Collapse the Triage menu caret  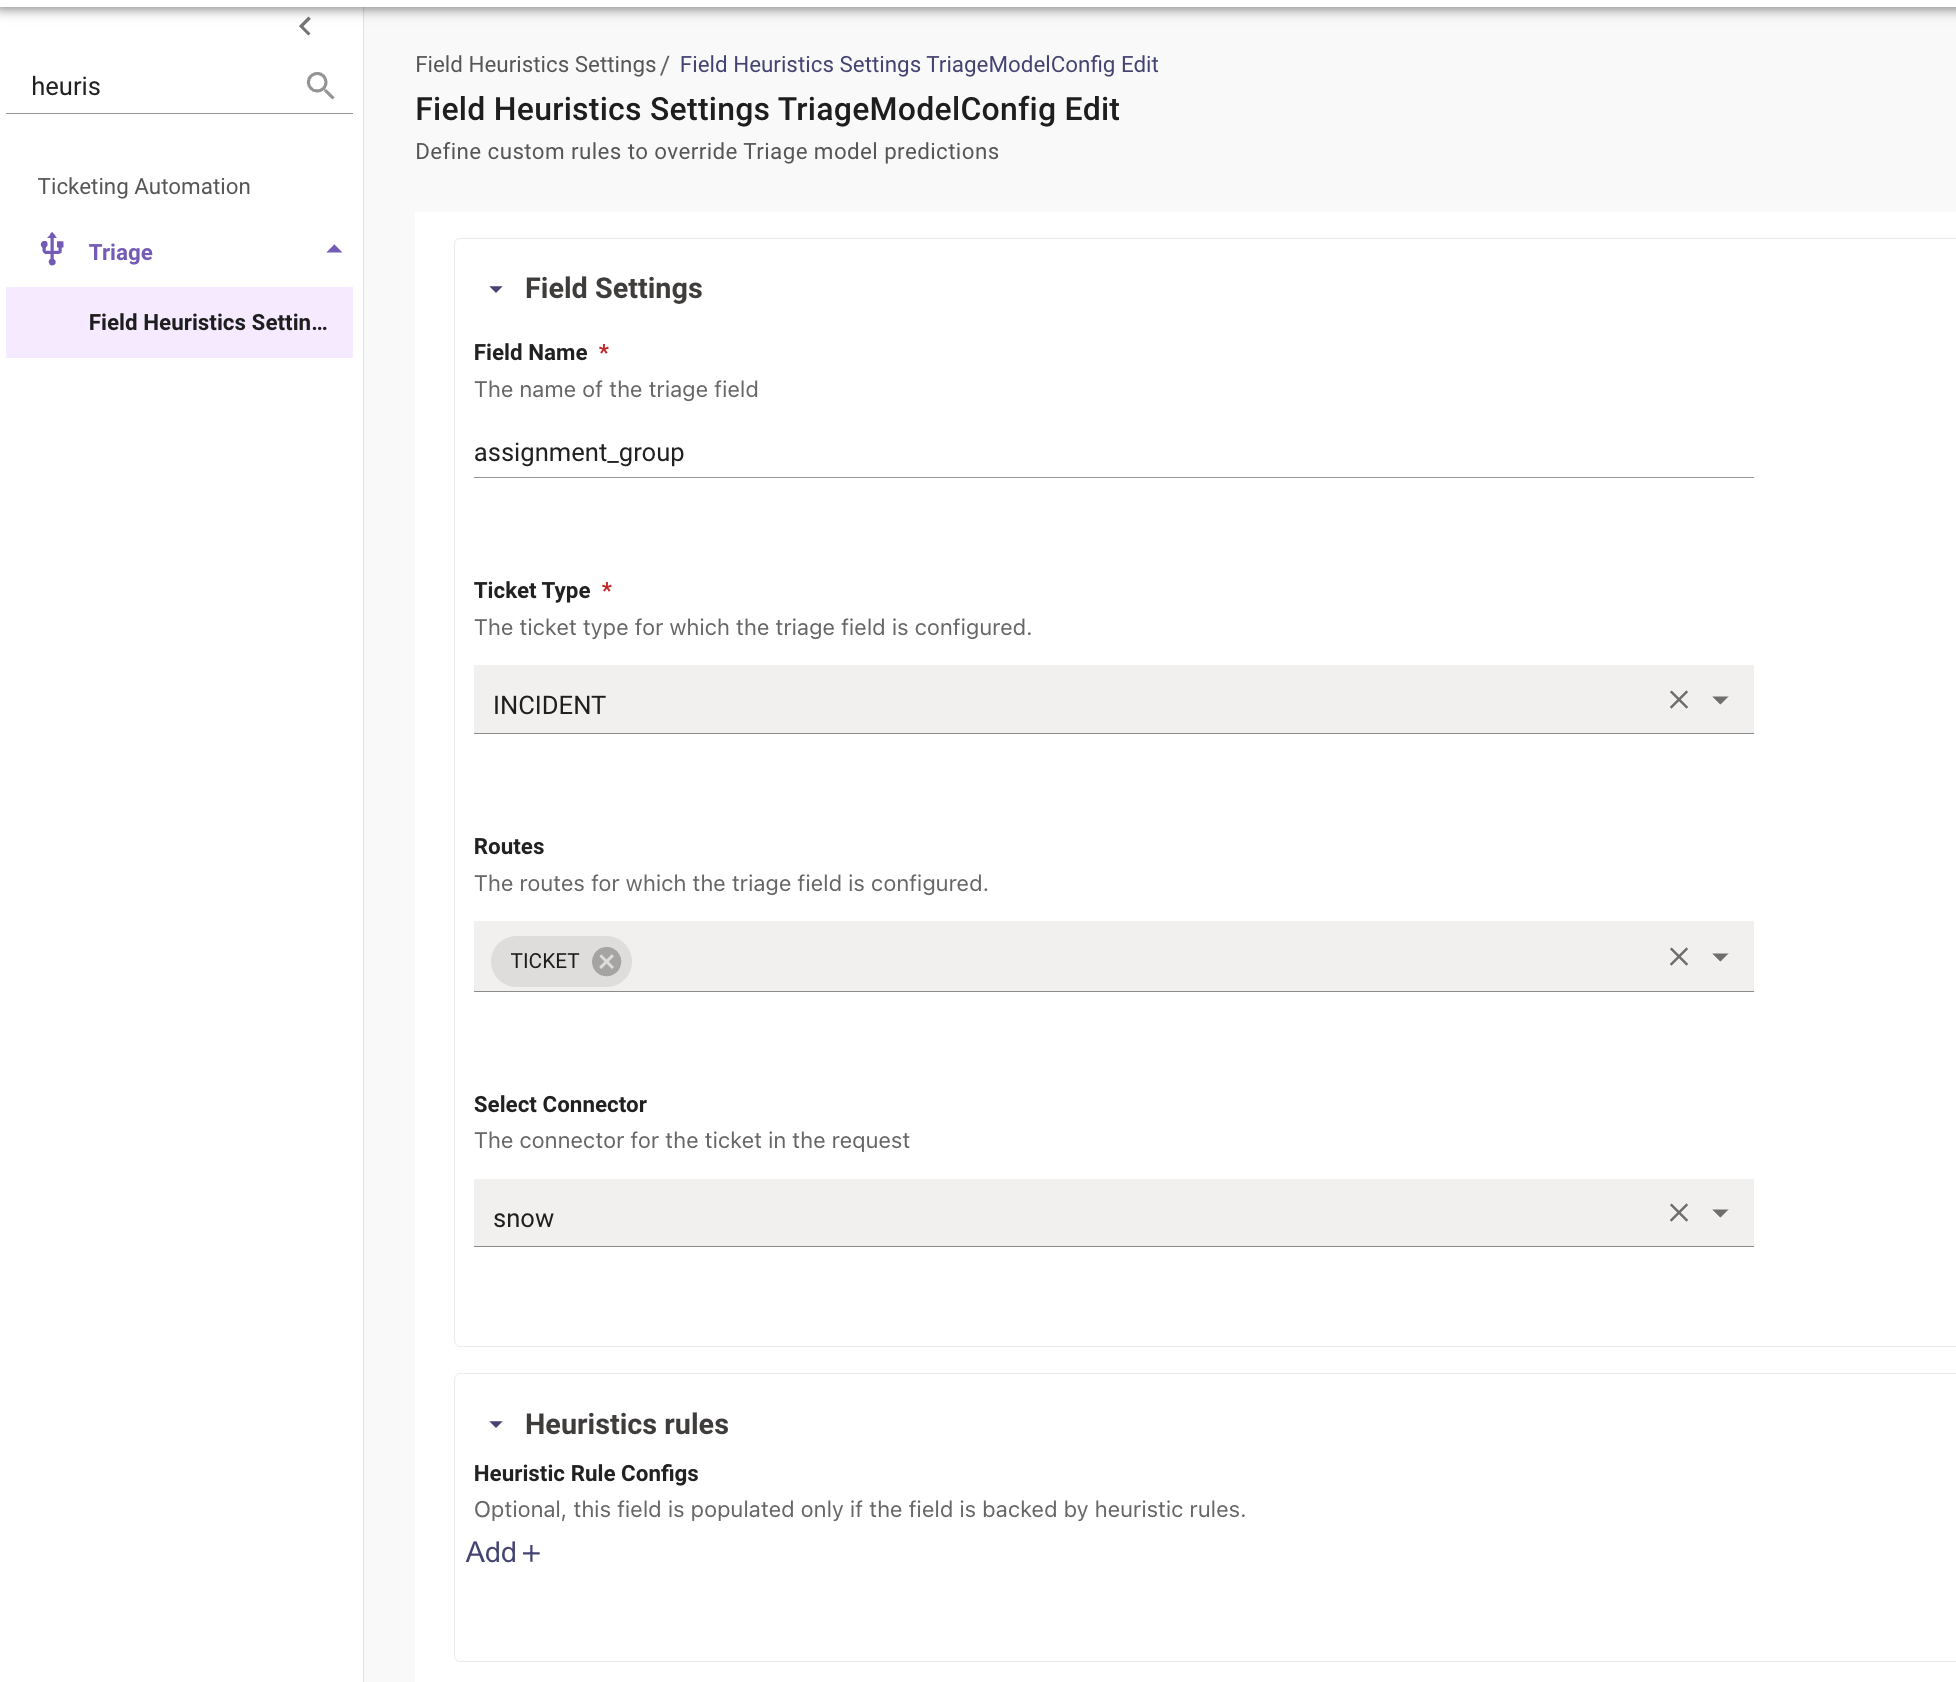[x=334, y=250]
